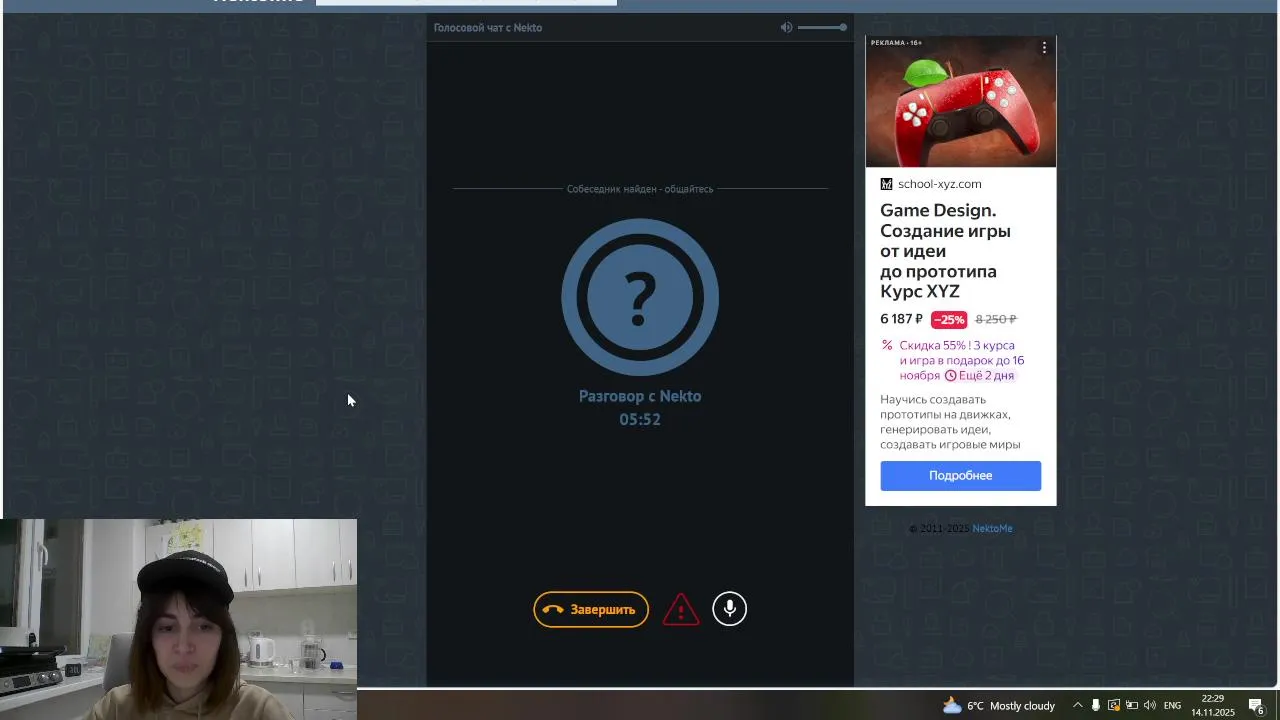Open the system volume tray icon

[1149, 705]
